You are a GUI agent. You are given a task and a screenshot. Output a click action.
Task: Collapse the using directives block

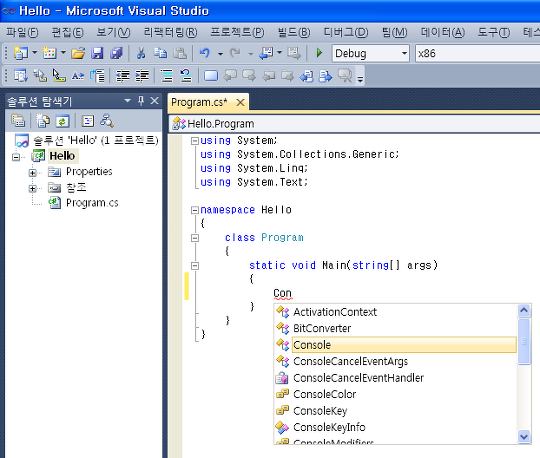[x=195, y=140]
